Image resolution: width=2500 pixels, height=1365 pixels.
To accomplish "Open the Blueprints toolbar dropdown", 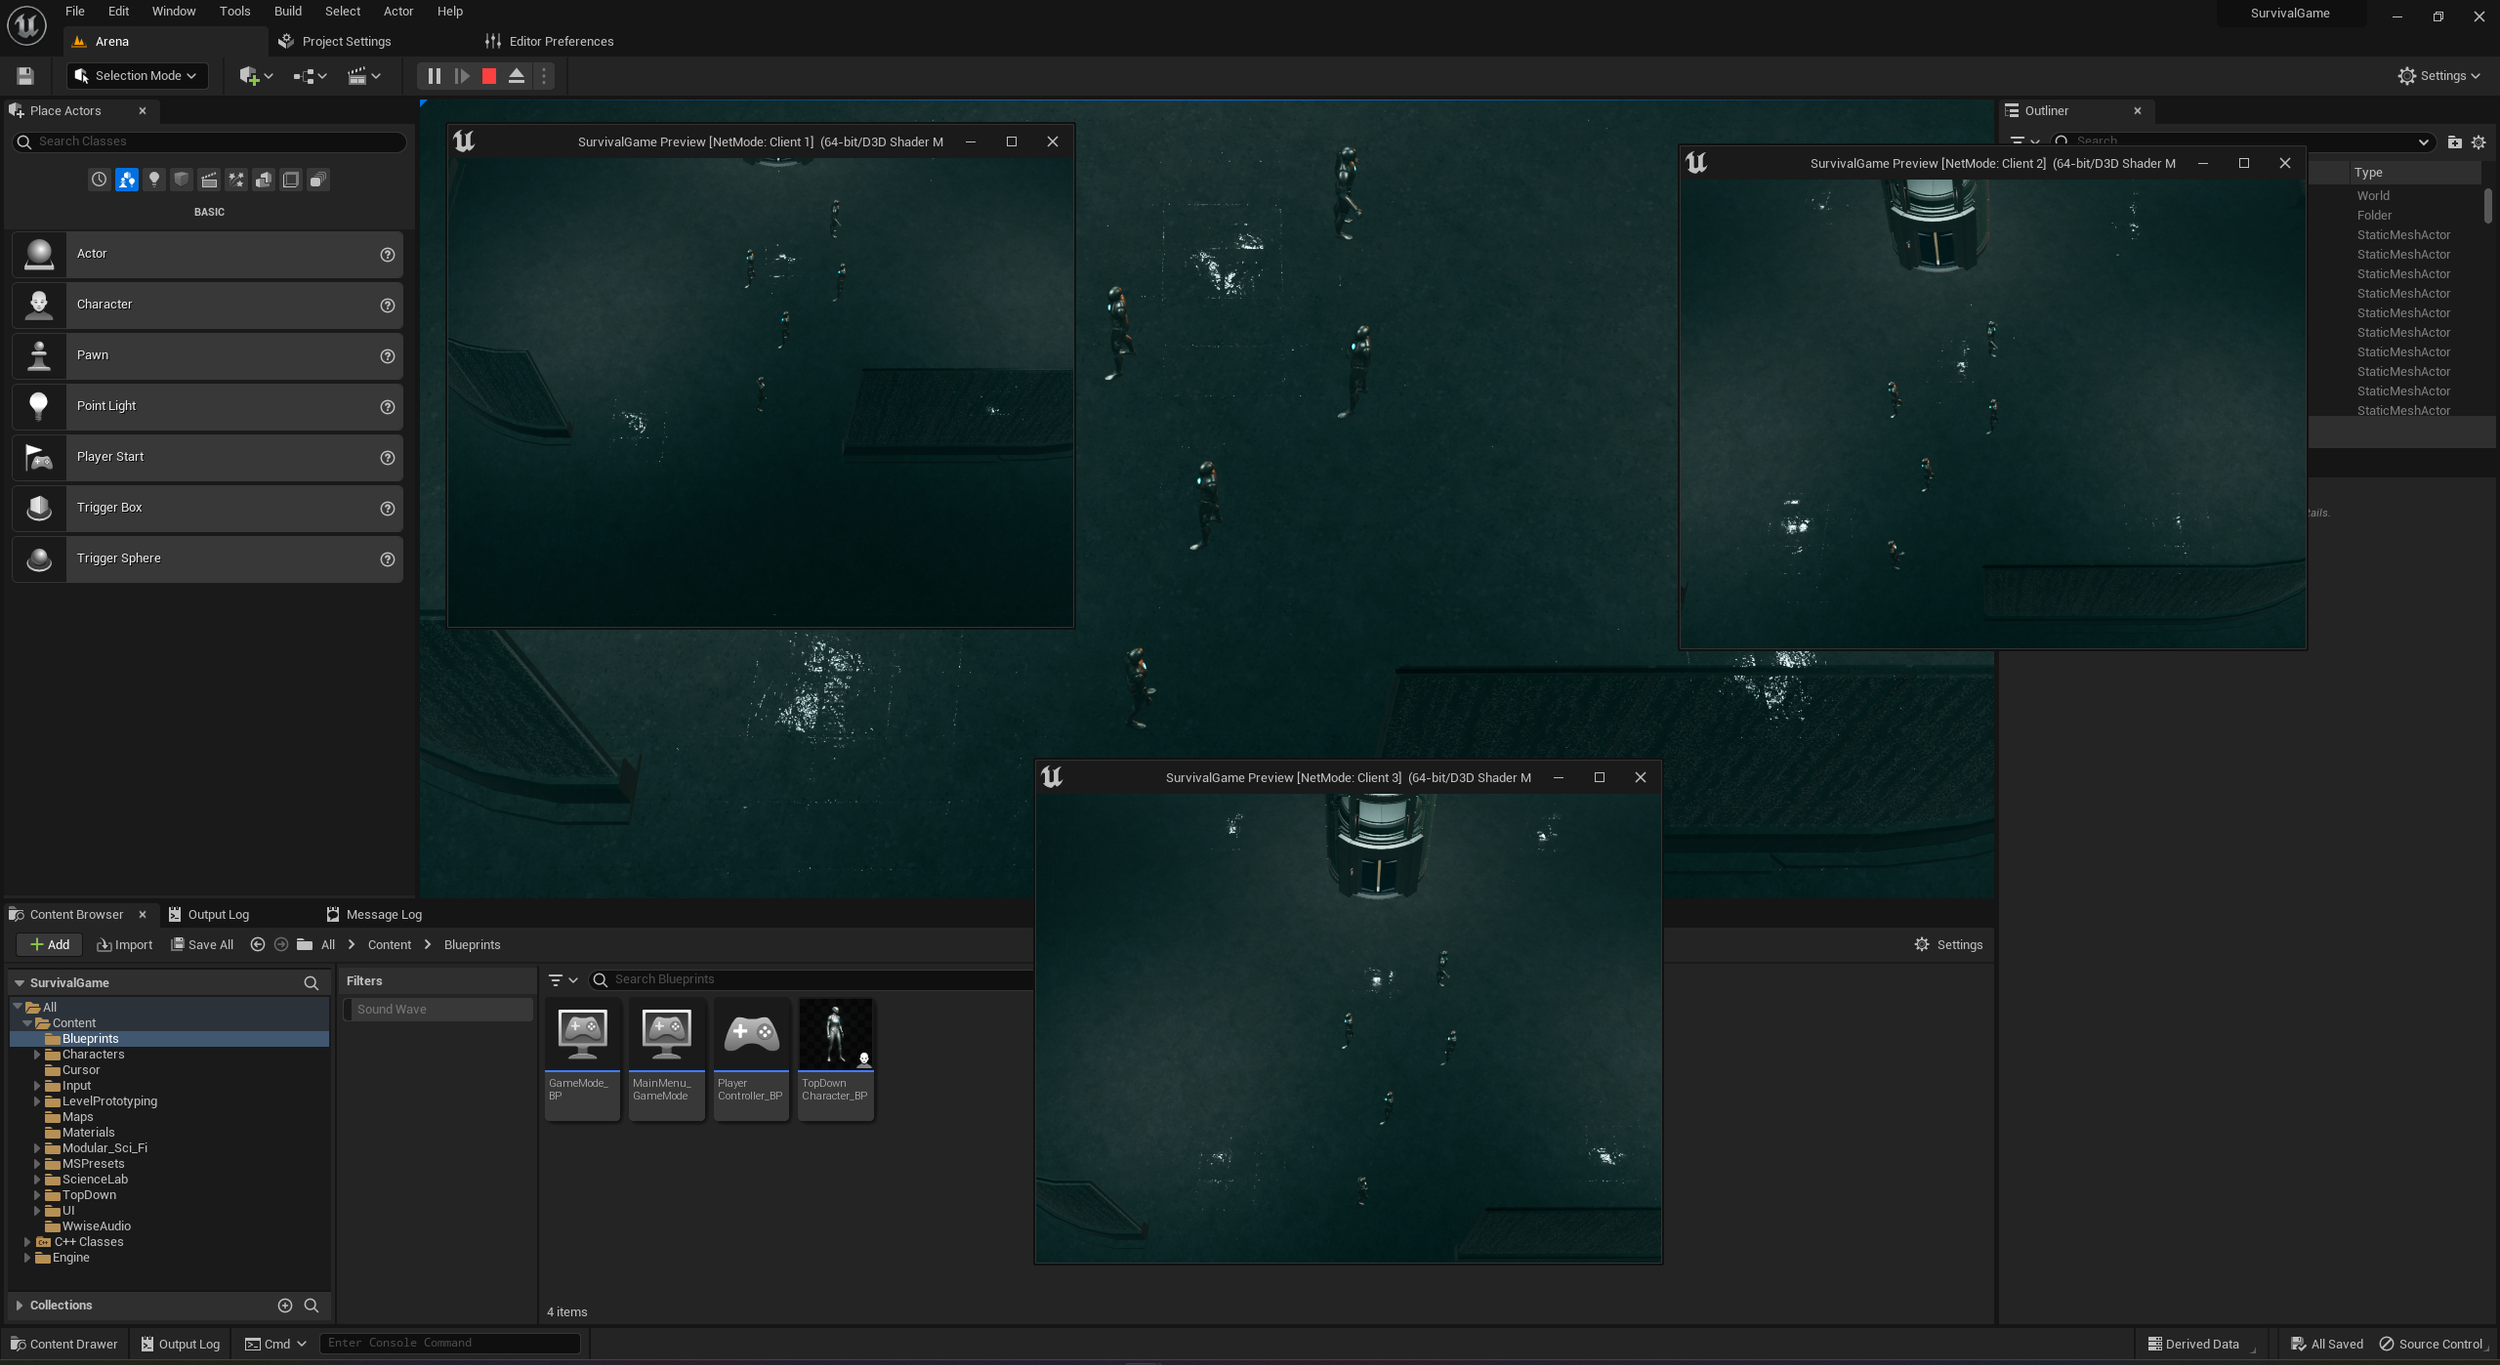I will pos(310,76).
